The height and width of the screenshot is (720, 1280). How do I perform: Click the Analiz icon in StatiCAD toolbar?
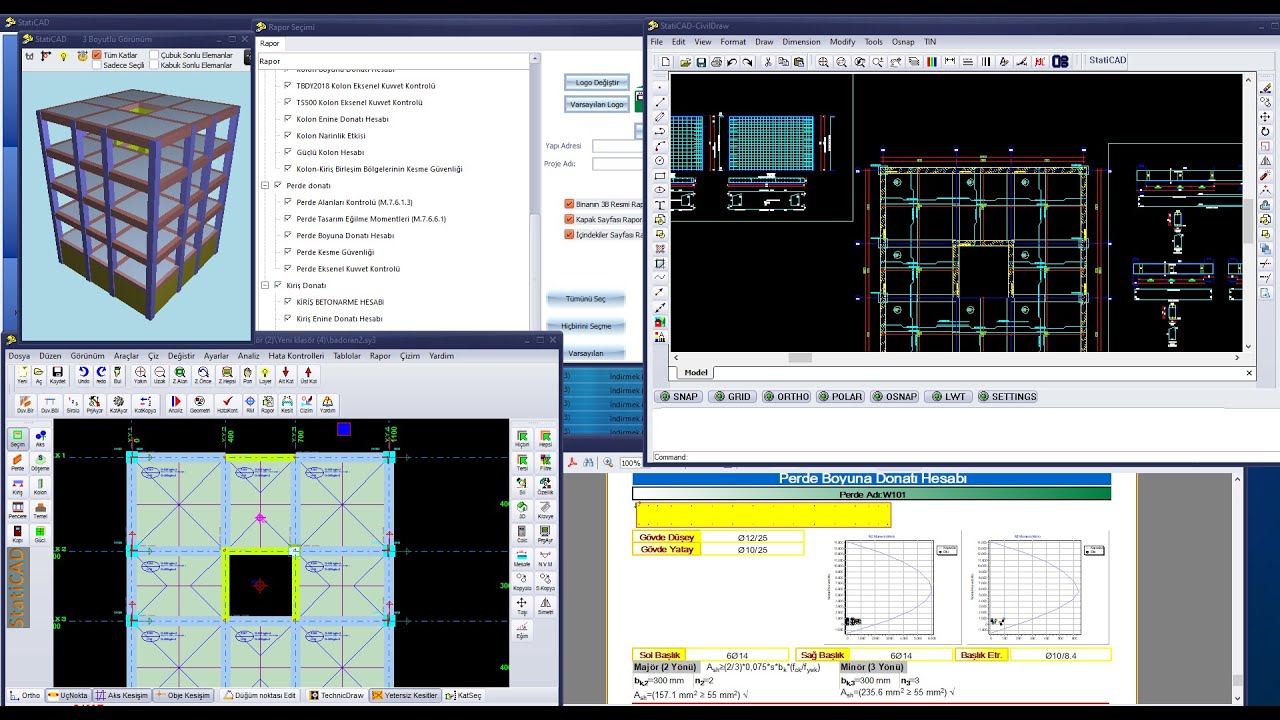click(x=176, y=404)
